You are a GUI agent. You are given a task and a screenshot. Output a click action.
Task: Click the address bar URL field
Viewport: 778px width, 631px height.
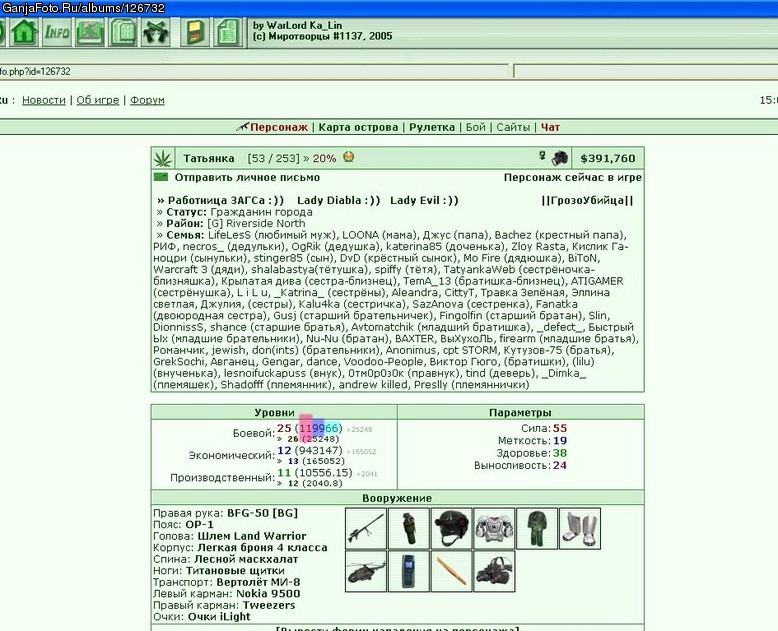[254, 71]
